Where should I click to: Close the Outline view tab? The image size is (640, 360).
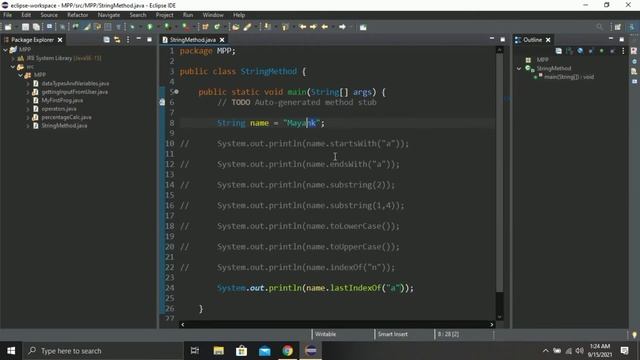click(548, 40)
